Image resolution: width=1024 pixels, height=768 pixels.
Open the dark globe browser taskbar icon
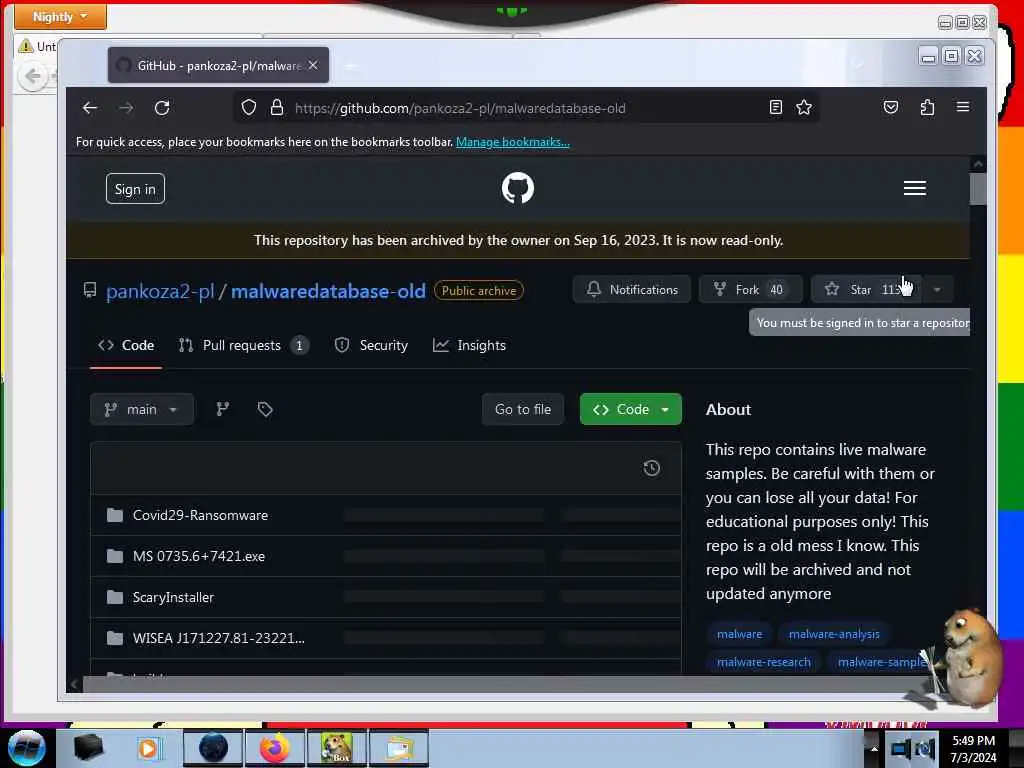point(213,748)
